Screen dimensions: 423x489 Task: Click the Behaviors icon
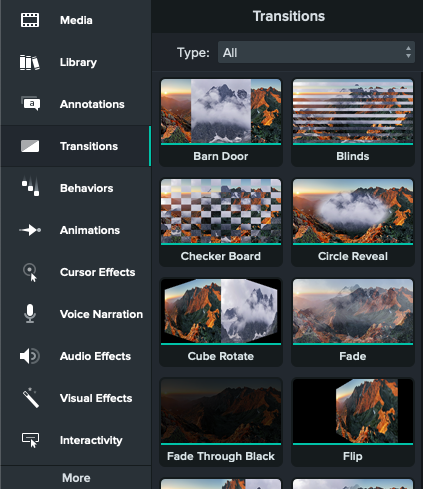click(x=31, y=186)
